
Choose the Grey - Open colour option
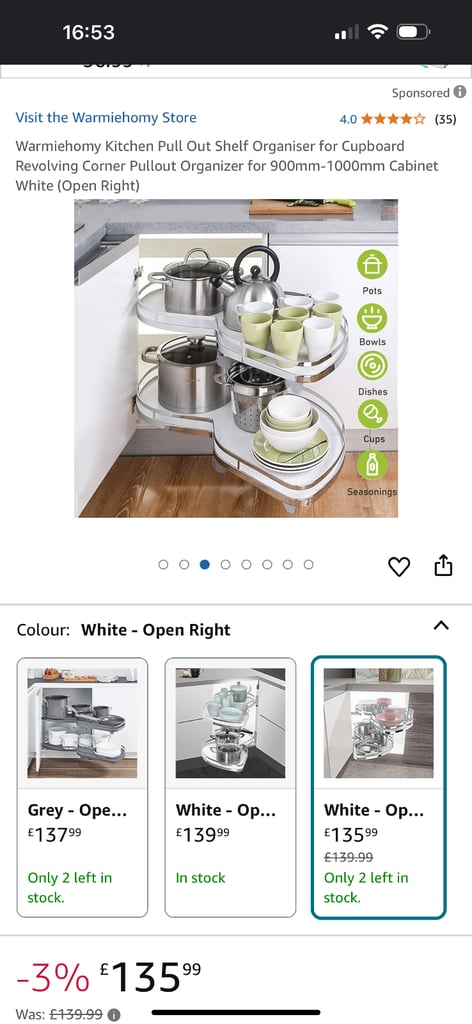[x=82, y=788]
